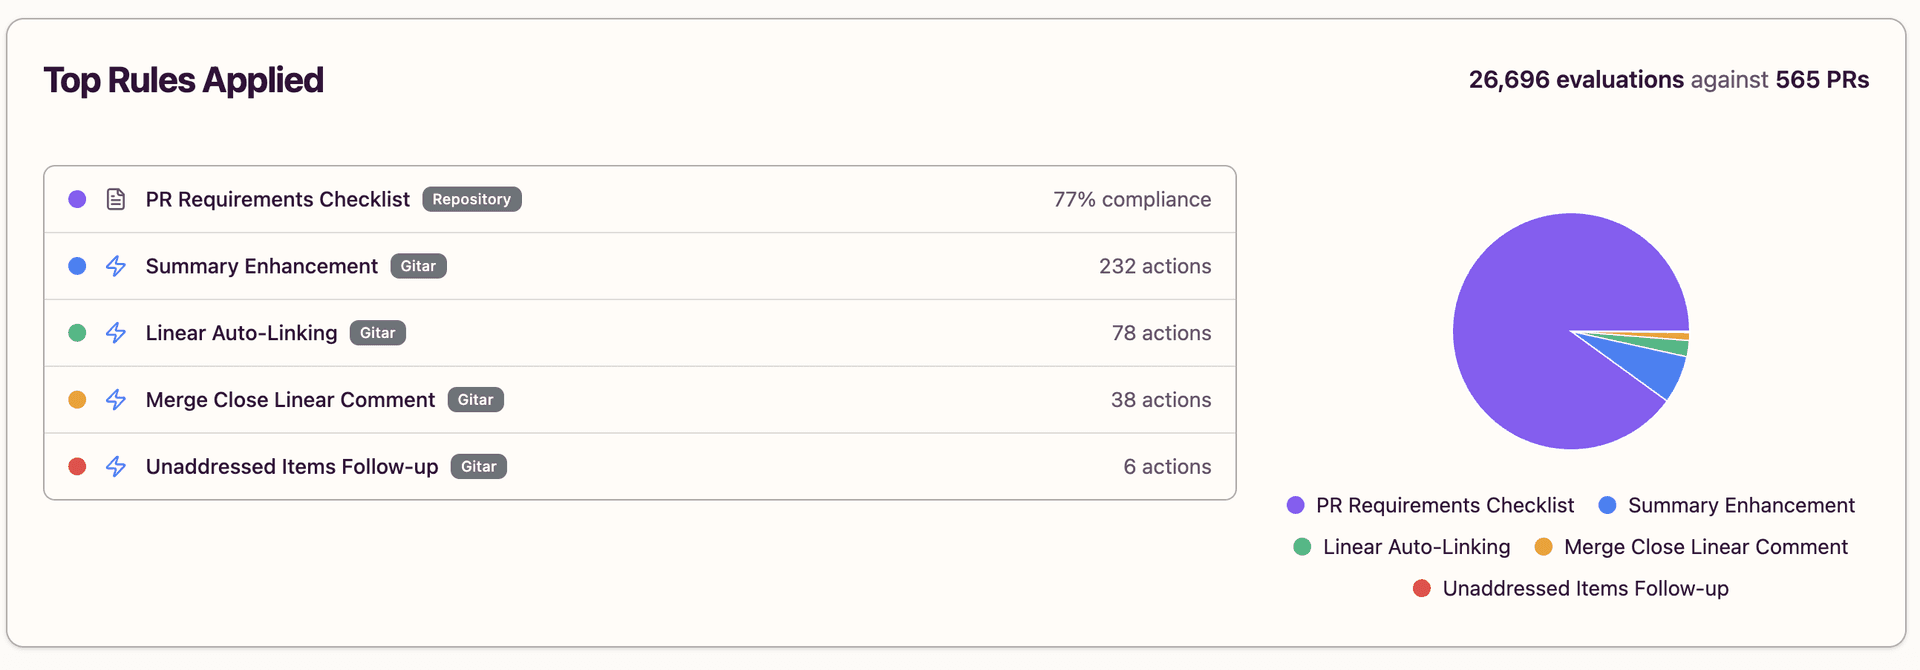Click the Gitar badge on Summary Enhancement
Image resolution: width=1920 pixels, height=670 pixels.
pyautogui.click(x=418, y=266)
